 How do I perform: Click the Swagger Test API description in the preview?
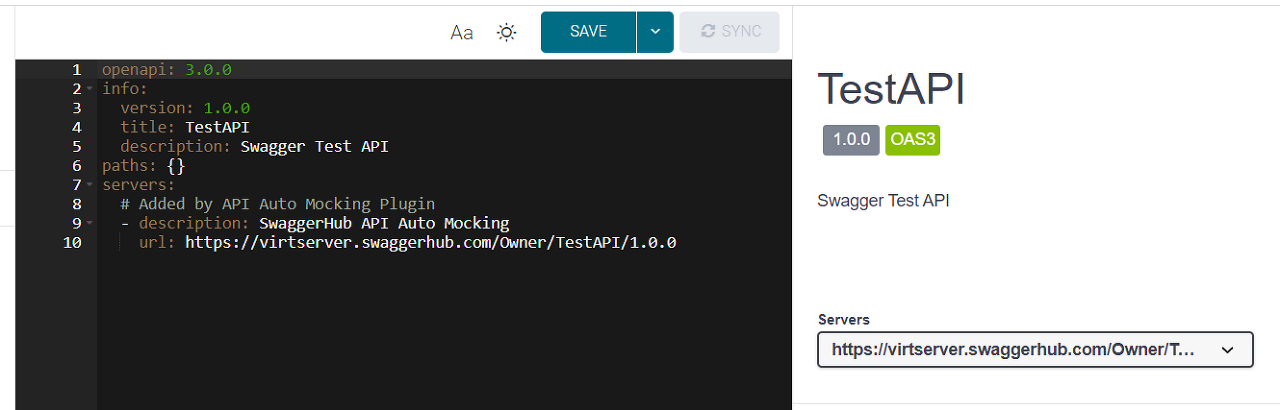pos(883,200)
